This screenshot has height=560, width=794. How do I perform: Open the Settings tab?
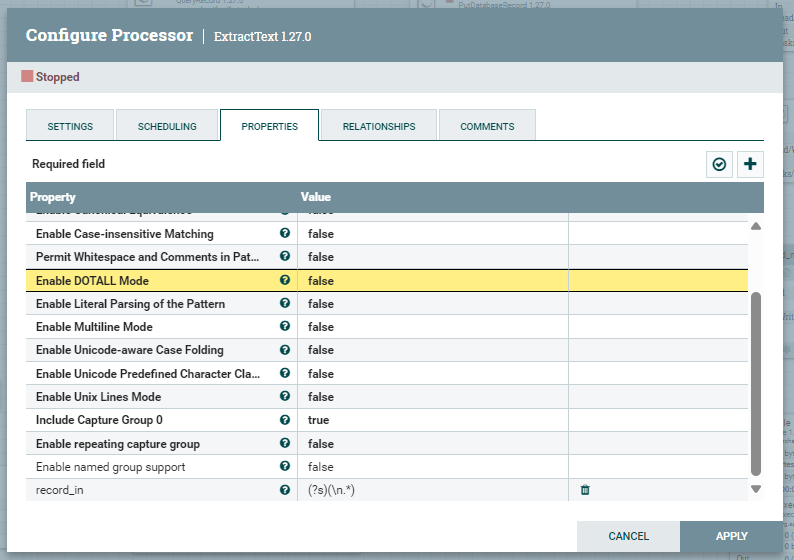click(x=70, y=126)
